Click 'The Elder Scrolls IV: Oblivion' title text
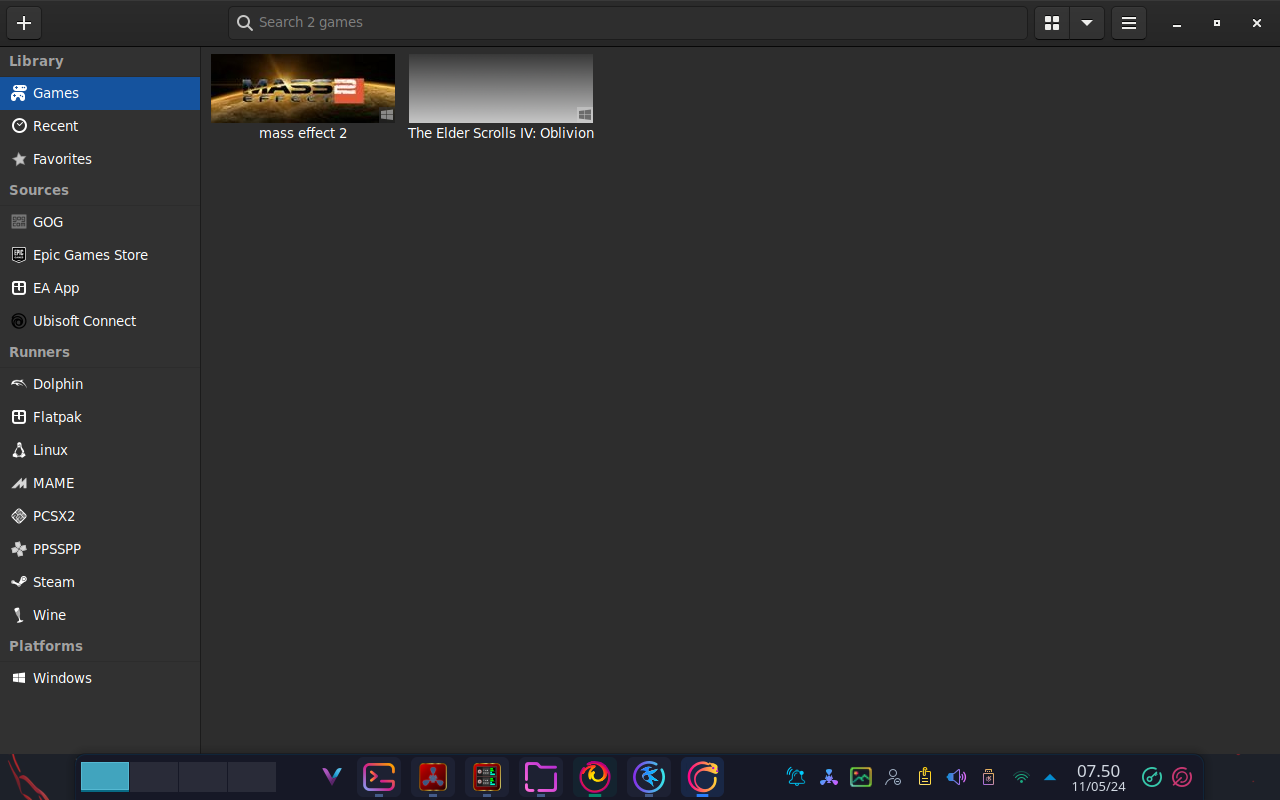 (501, 133)
